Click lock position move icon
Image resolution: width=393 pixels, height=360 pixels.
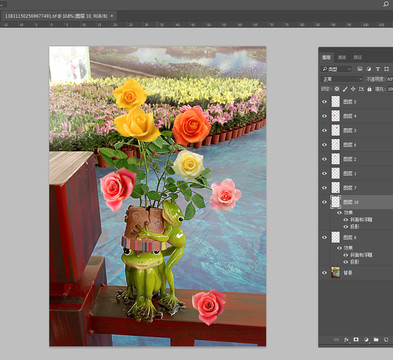[x=353, y=89]
